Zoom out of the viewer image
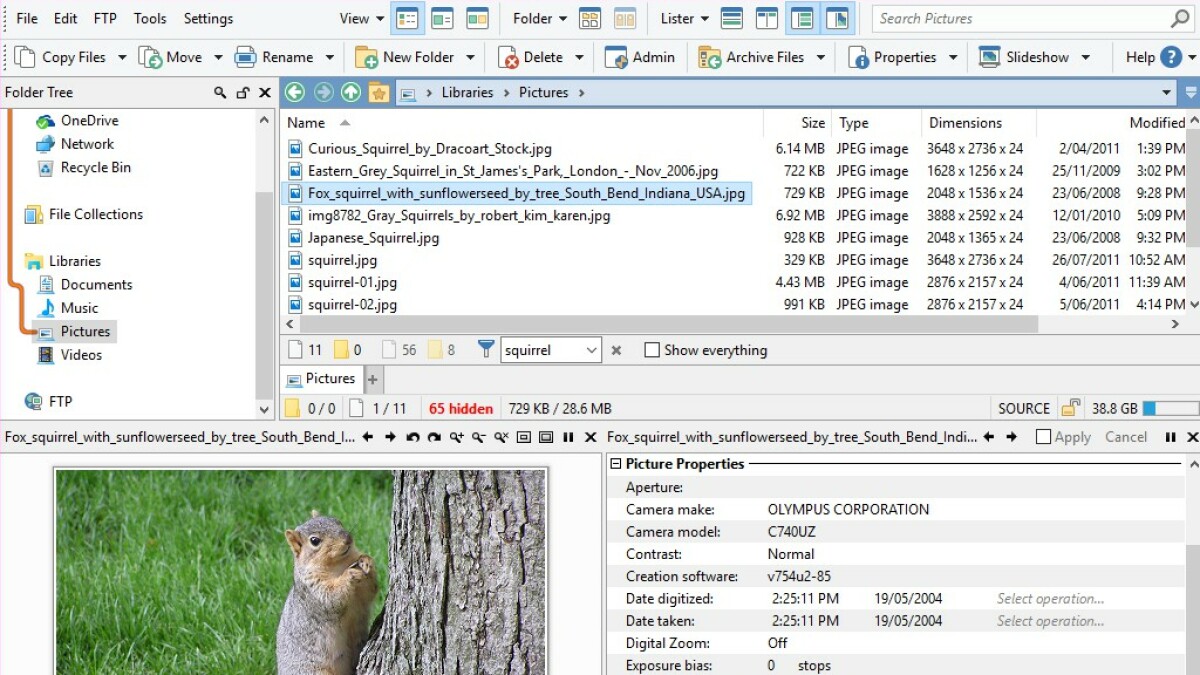This screenshot has height=675, width=1200. [x=479, y=437]
